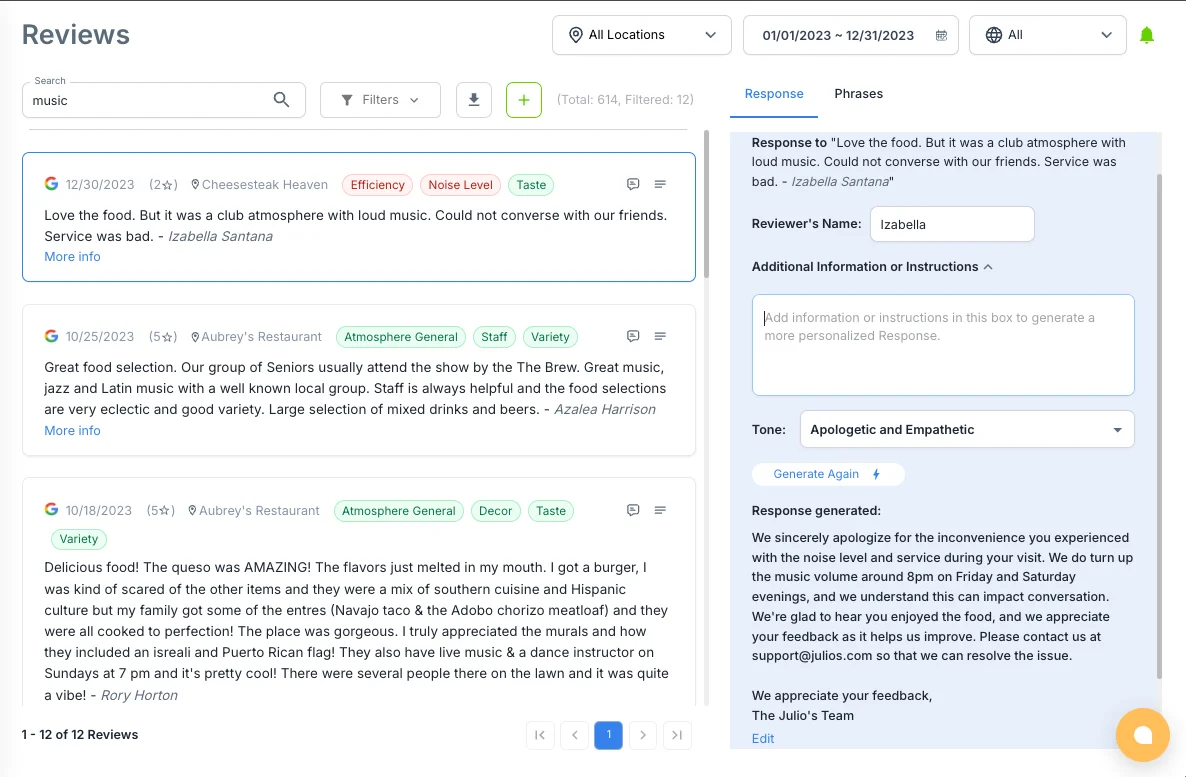Open calendar icon in date range picker

click(940, 35)
